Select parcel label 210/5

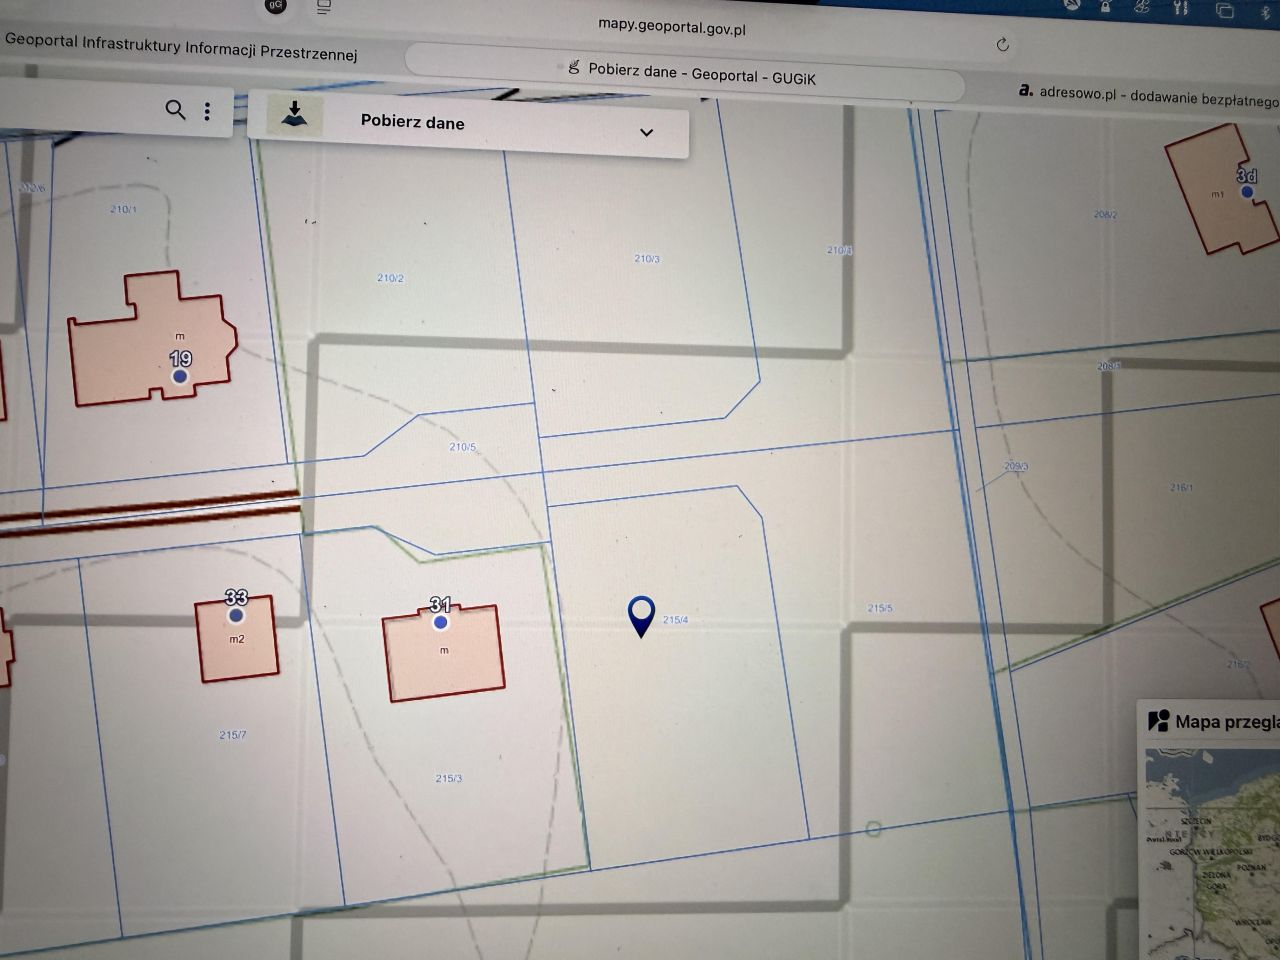coord(462,447)
